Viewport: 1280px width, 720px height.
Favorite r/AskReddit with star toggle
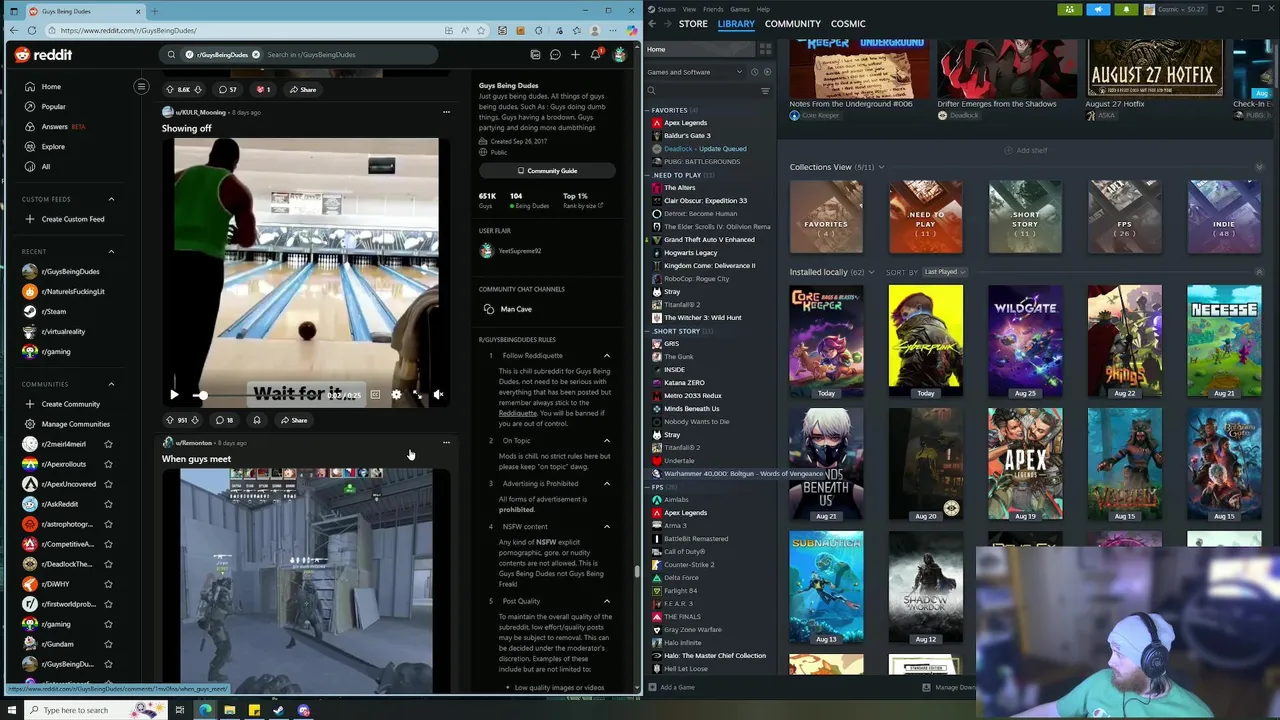click(x=108, y=504)
